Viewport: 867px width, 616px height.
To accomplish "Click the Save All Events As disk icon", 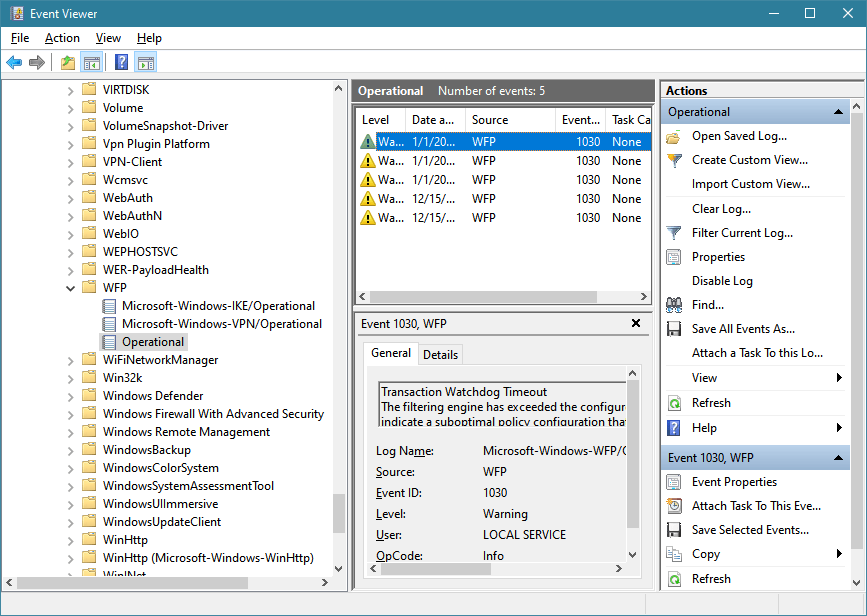I will click(674, 329).
